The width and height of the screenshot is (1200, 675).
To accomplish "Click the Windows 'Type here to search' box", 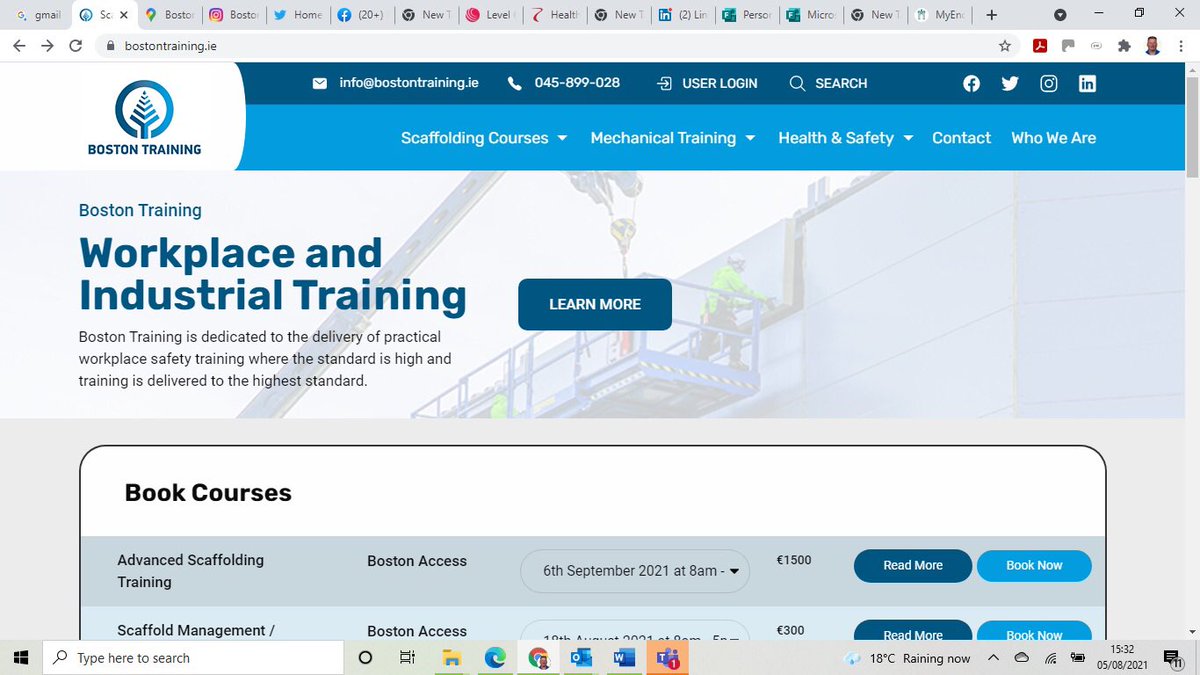I will [192, 658].
